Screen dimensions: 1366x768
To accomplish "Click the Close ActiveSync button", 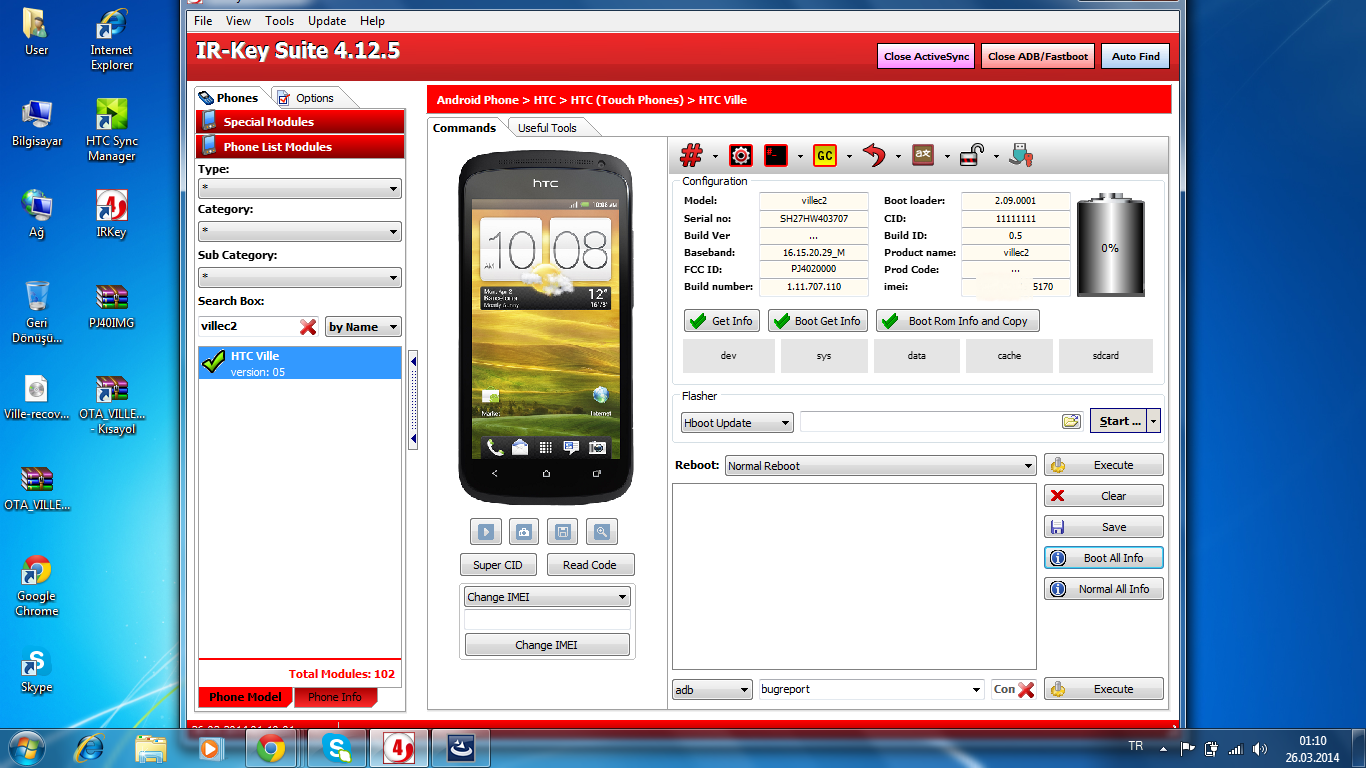I will [x=926, y=56].
